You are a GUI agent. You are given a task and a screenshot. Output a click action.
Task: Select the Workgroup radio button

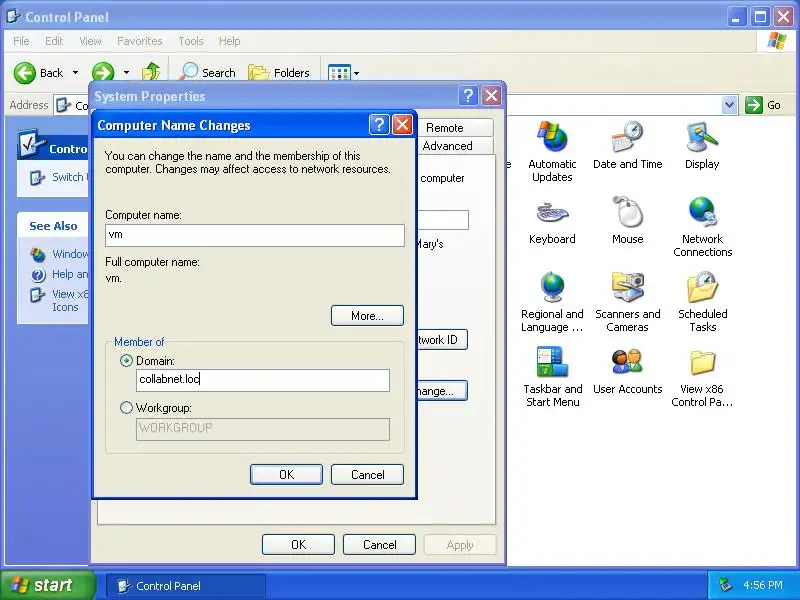pyautogui.click(x=126, y=408)
